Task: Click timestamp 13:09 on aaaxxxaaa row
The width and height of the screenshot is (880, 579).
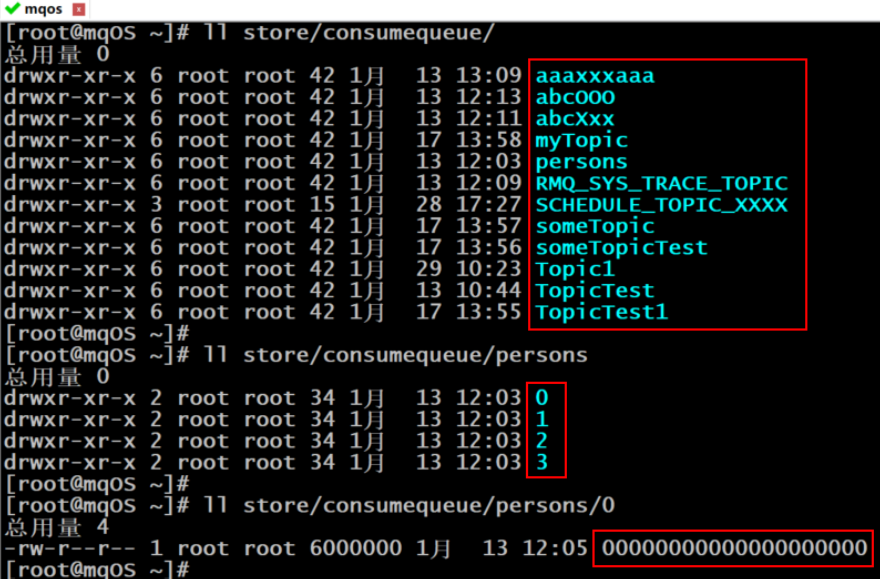Action: coord(488,76)
